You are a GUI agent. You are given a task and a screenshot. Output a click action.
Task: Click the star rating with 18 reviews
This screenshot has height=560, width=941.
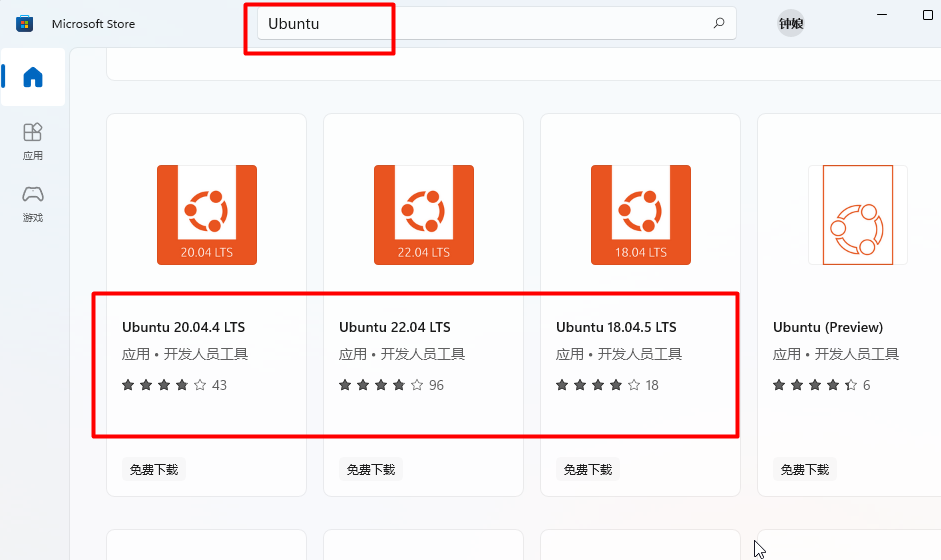(607, 385)
